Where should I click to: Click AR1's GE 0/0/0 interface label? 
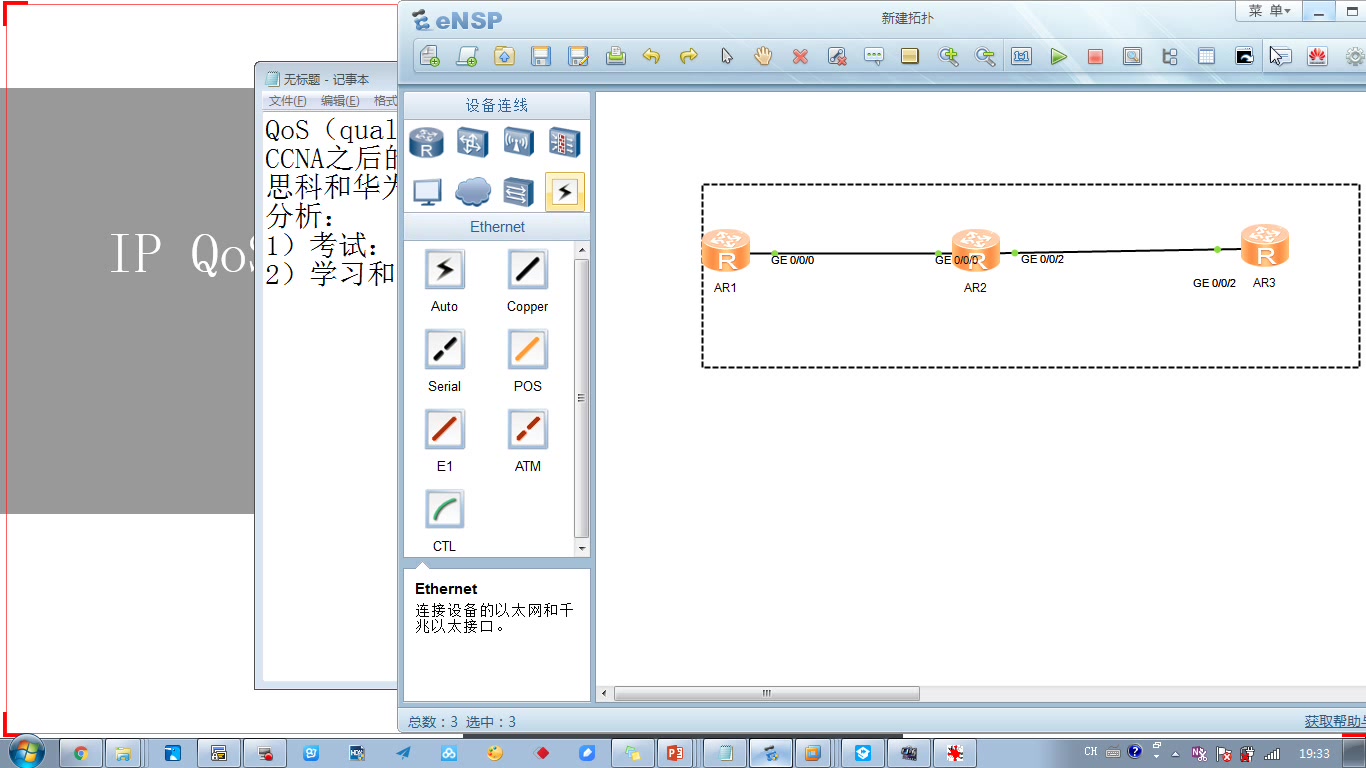point(792,260)
